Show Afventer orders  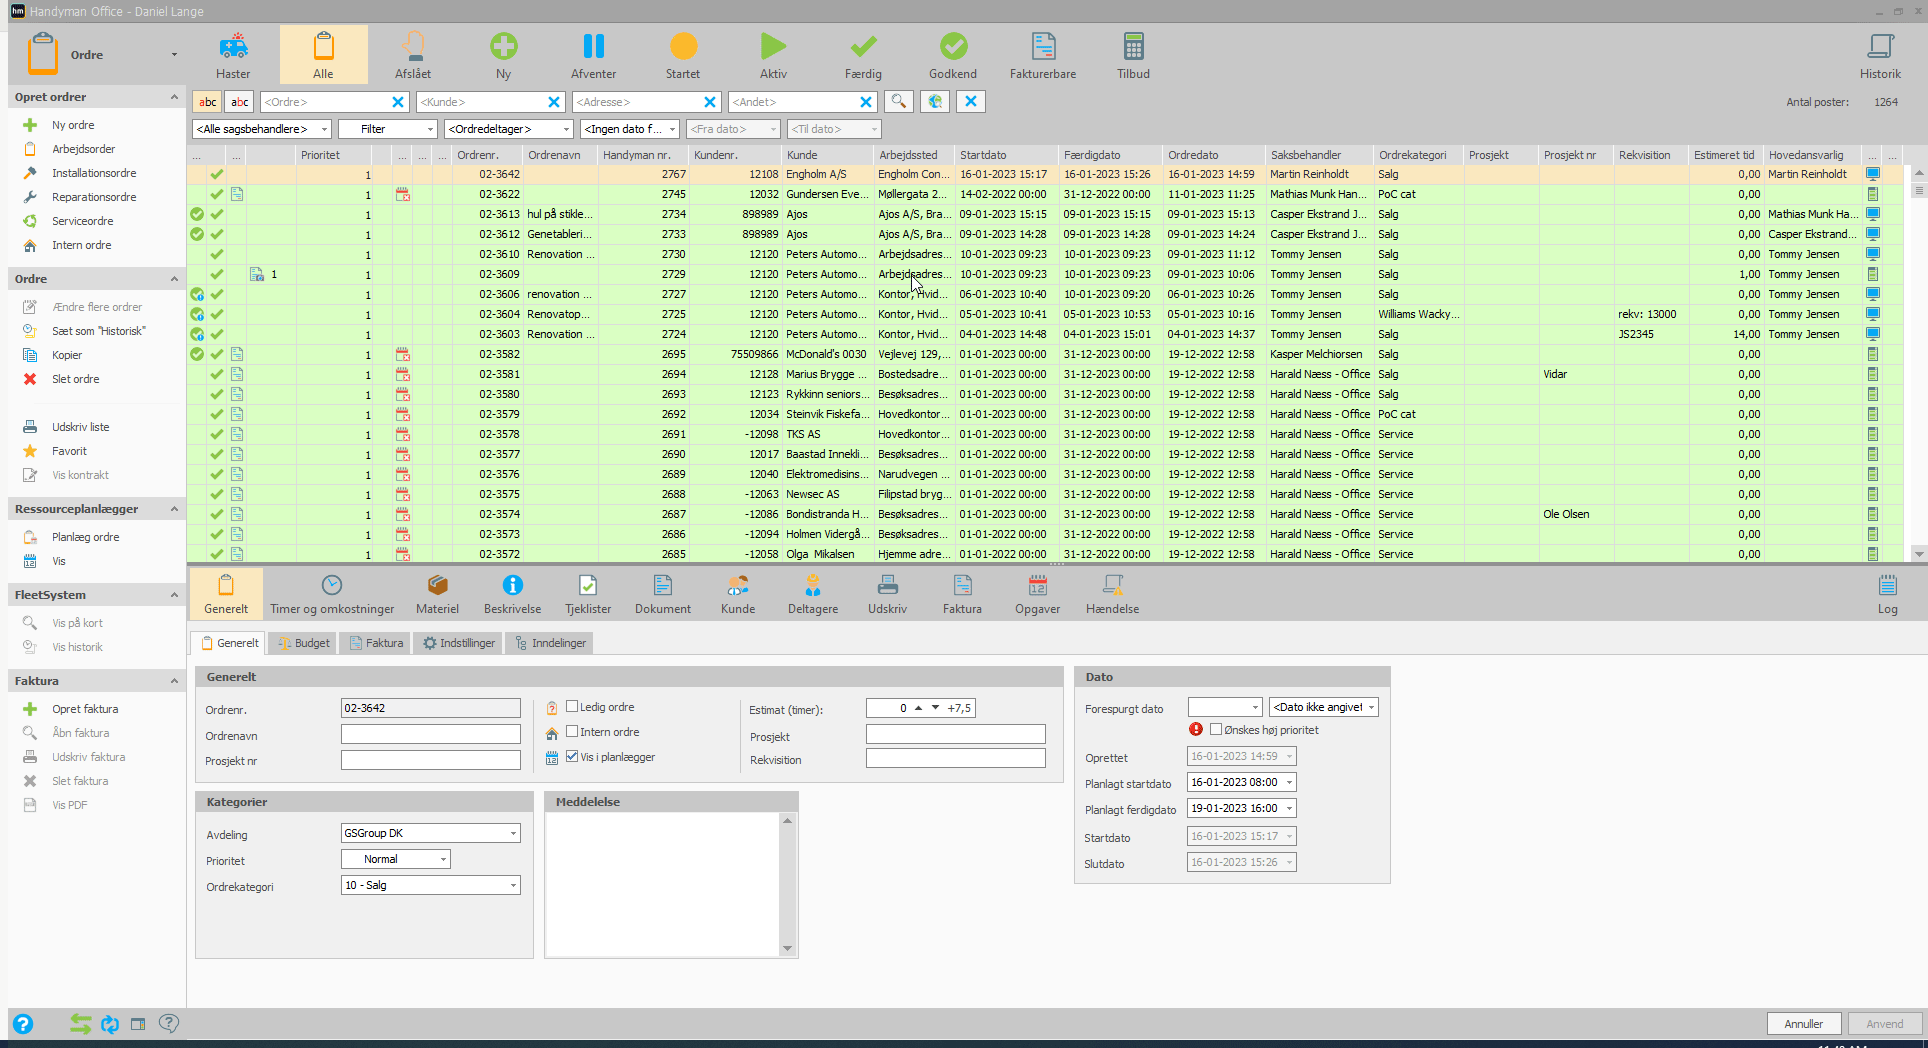(x=593, y=55)
